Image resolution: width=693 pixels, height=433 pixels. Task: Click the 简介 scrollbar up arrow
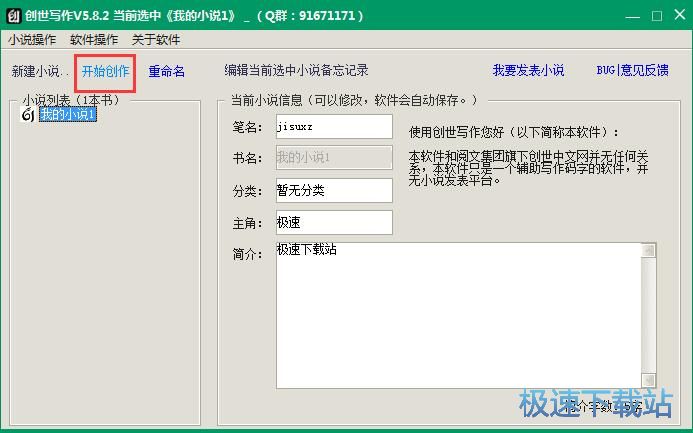click(648, 251)
